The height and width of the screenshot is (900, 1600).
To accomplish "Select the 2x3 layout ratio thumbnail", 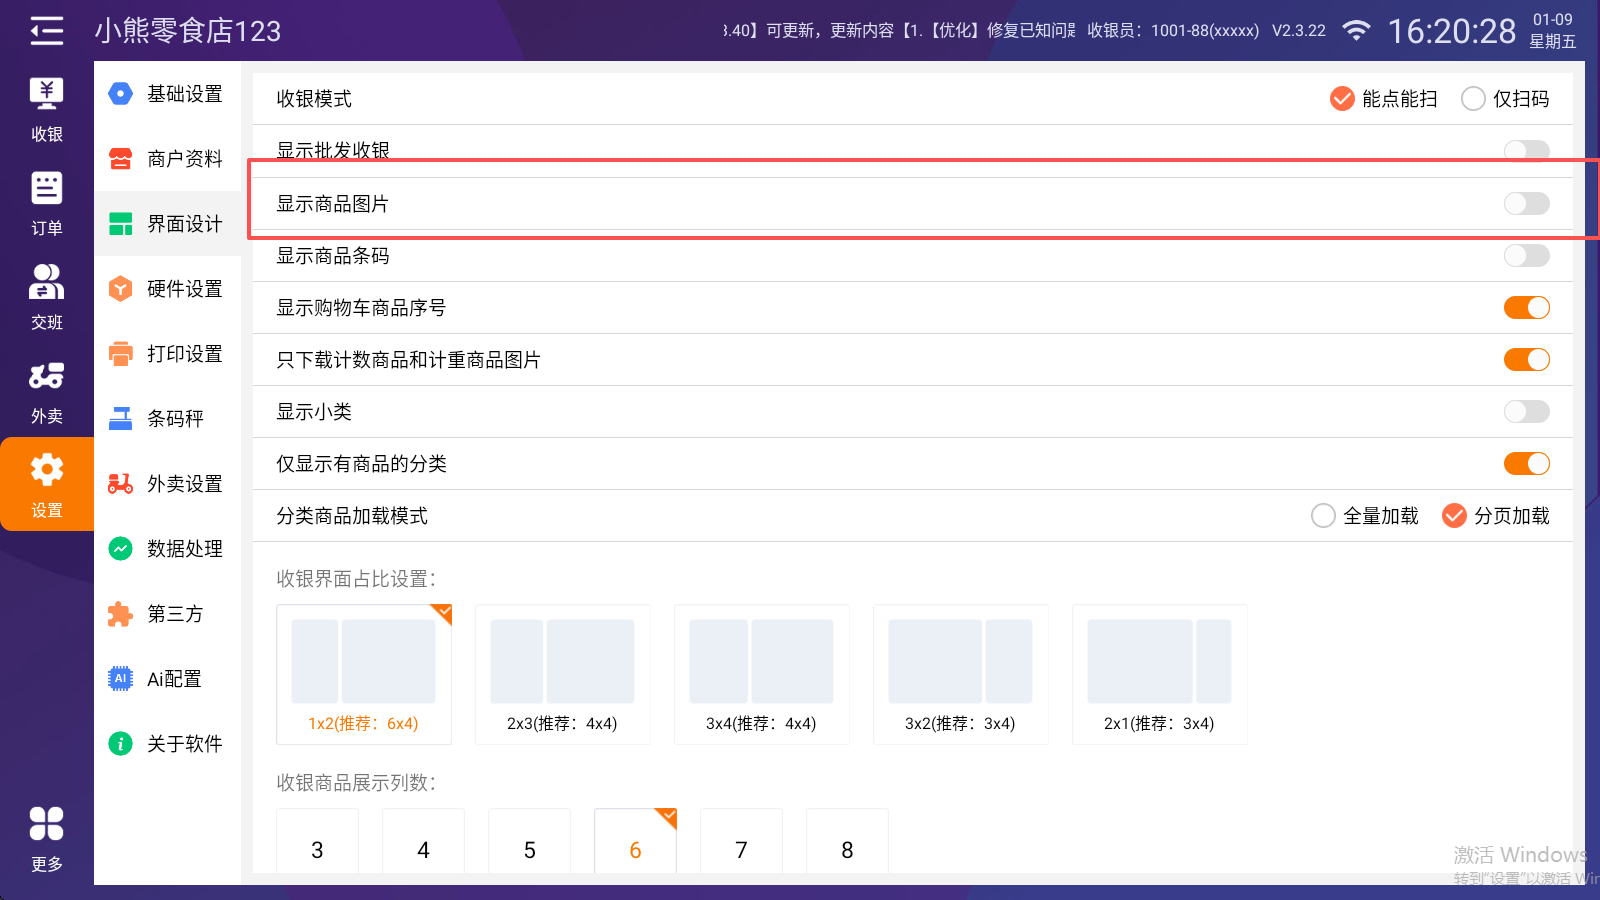I will point(562,673).
